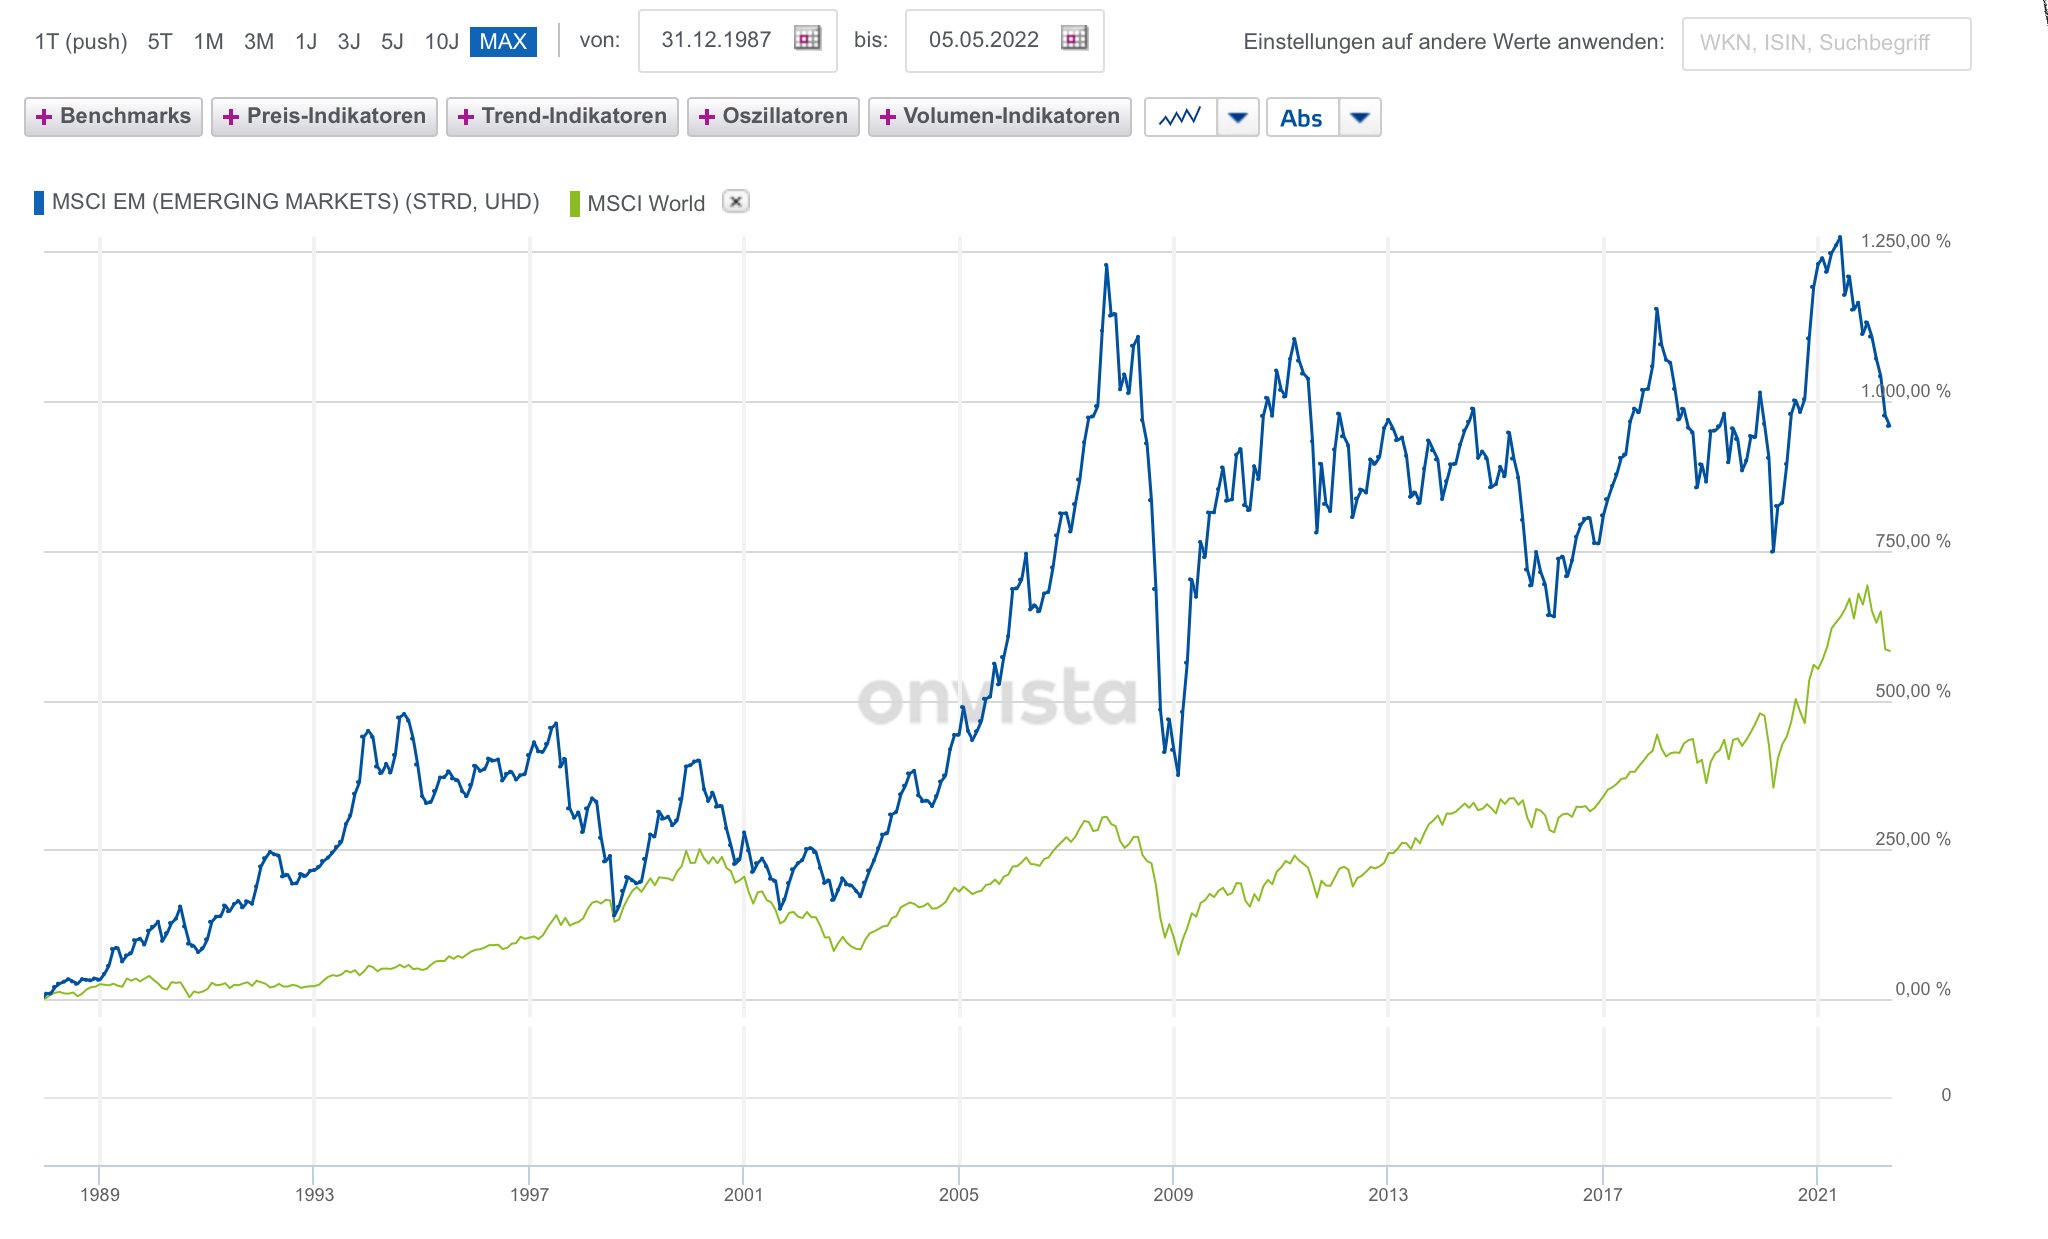
Task: Click the start date field 31.12.1987
Action: [716, 40]
